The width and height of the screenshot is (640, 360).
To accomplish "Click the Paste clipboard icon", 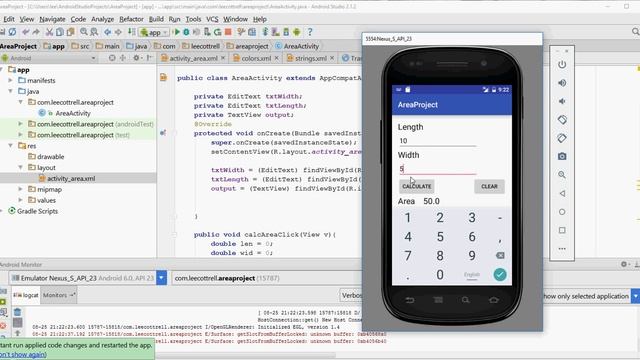I will 70,32.
